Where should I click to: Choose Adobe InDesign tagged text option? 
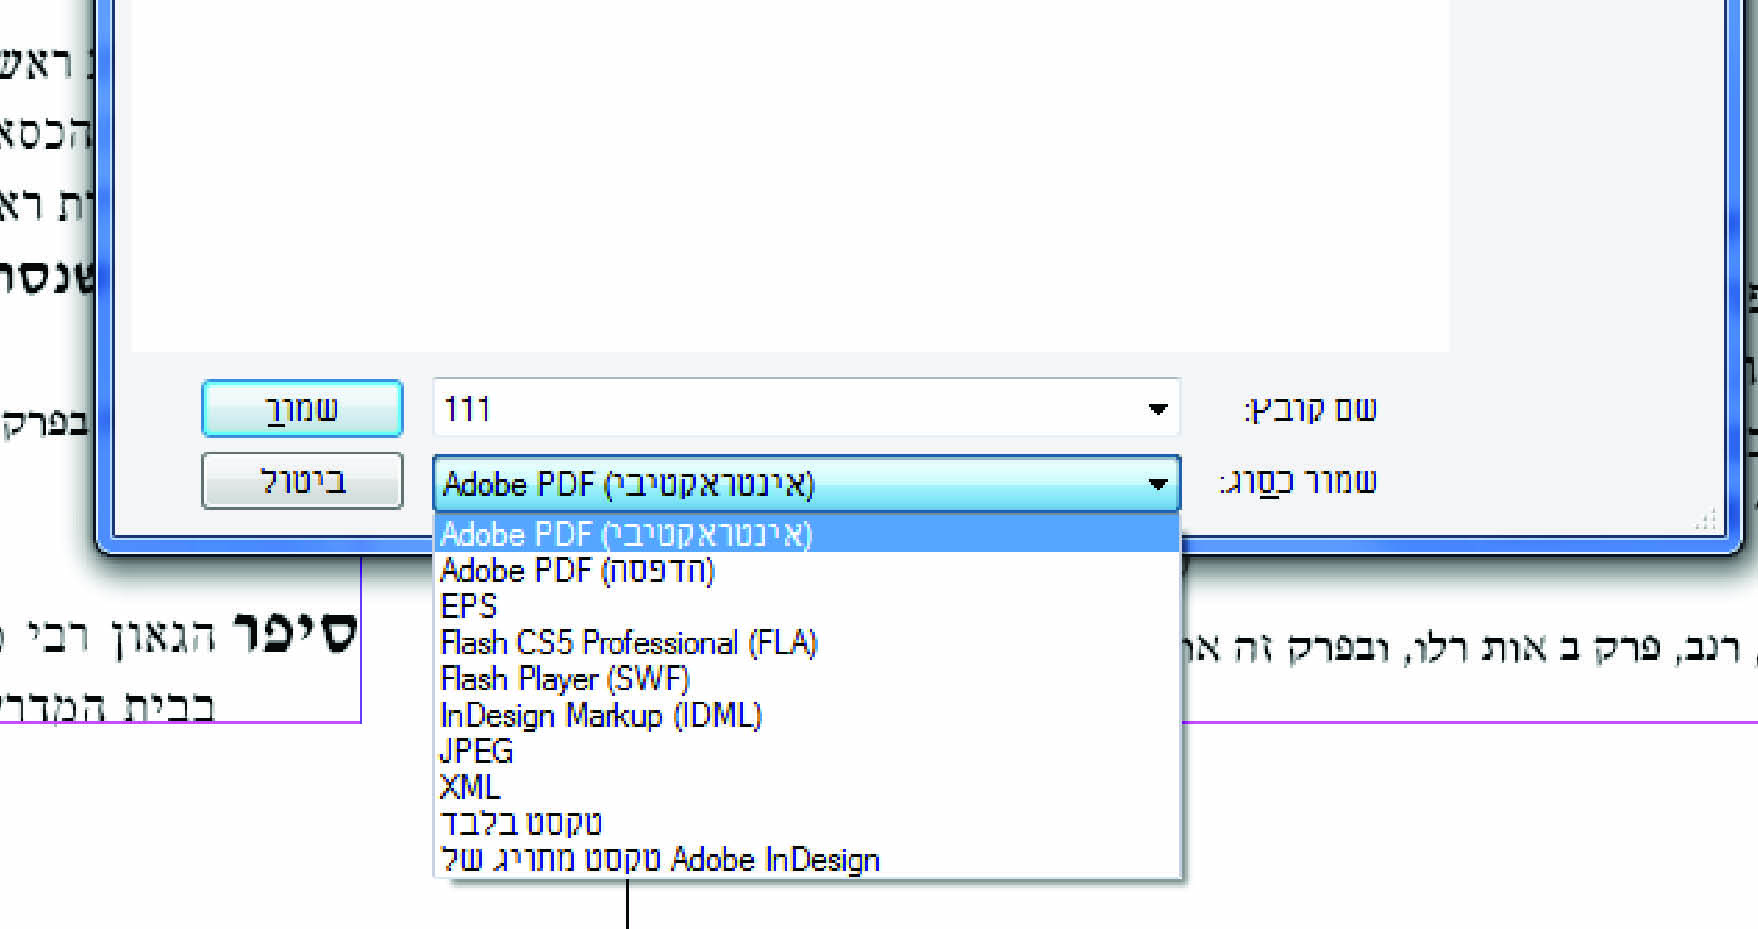(660, 859)
